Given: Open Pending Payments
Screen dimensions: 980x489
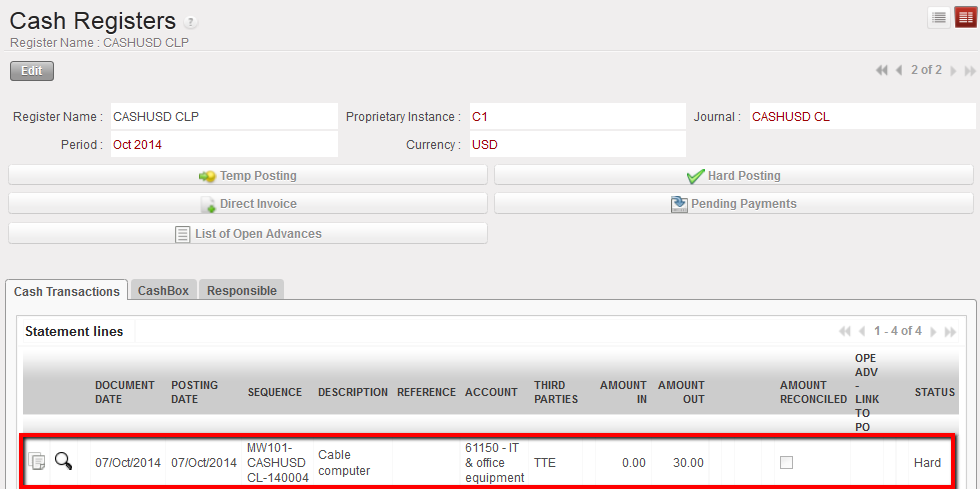Looking at the screenshot, I should 733,204.
